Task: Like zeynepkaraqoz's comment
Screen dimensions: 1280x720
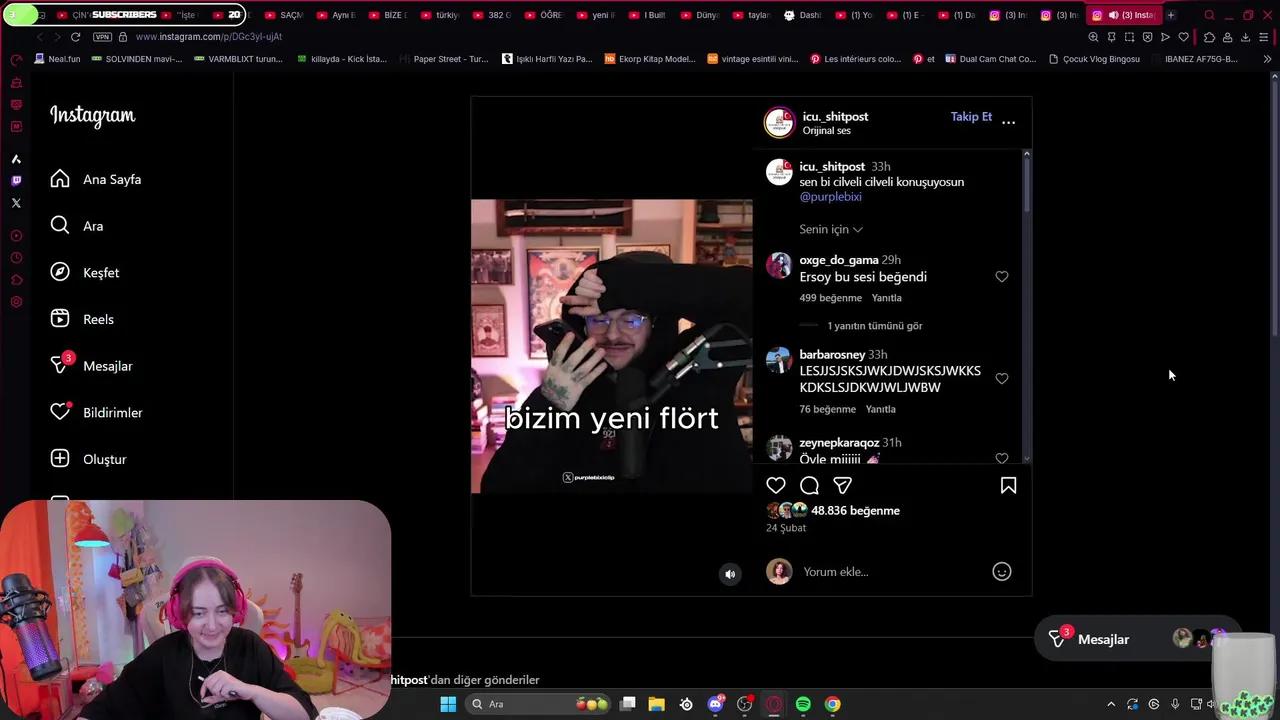Action: 1001,458
